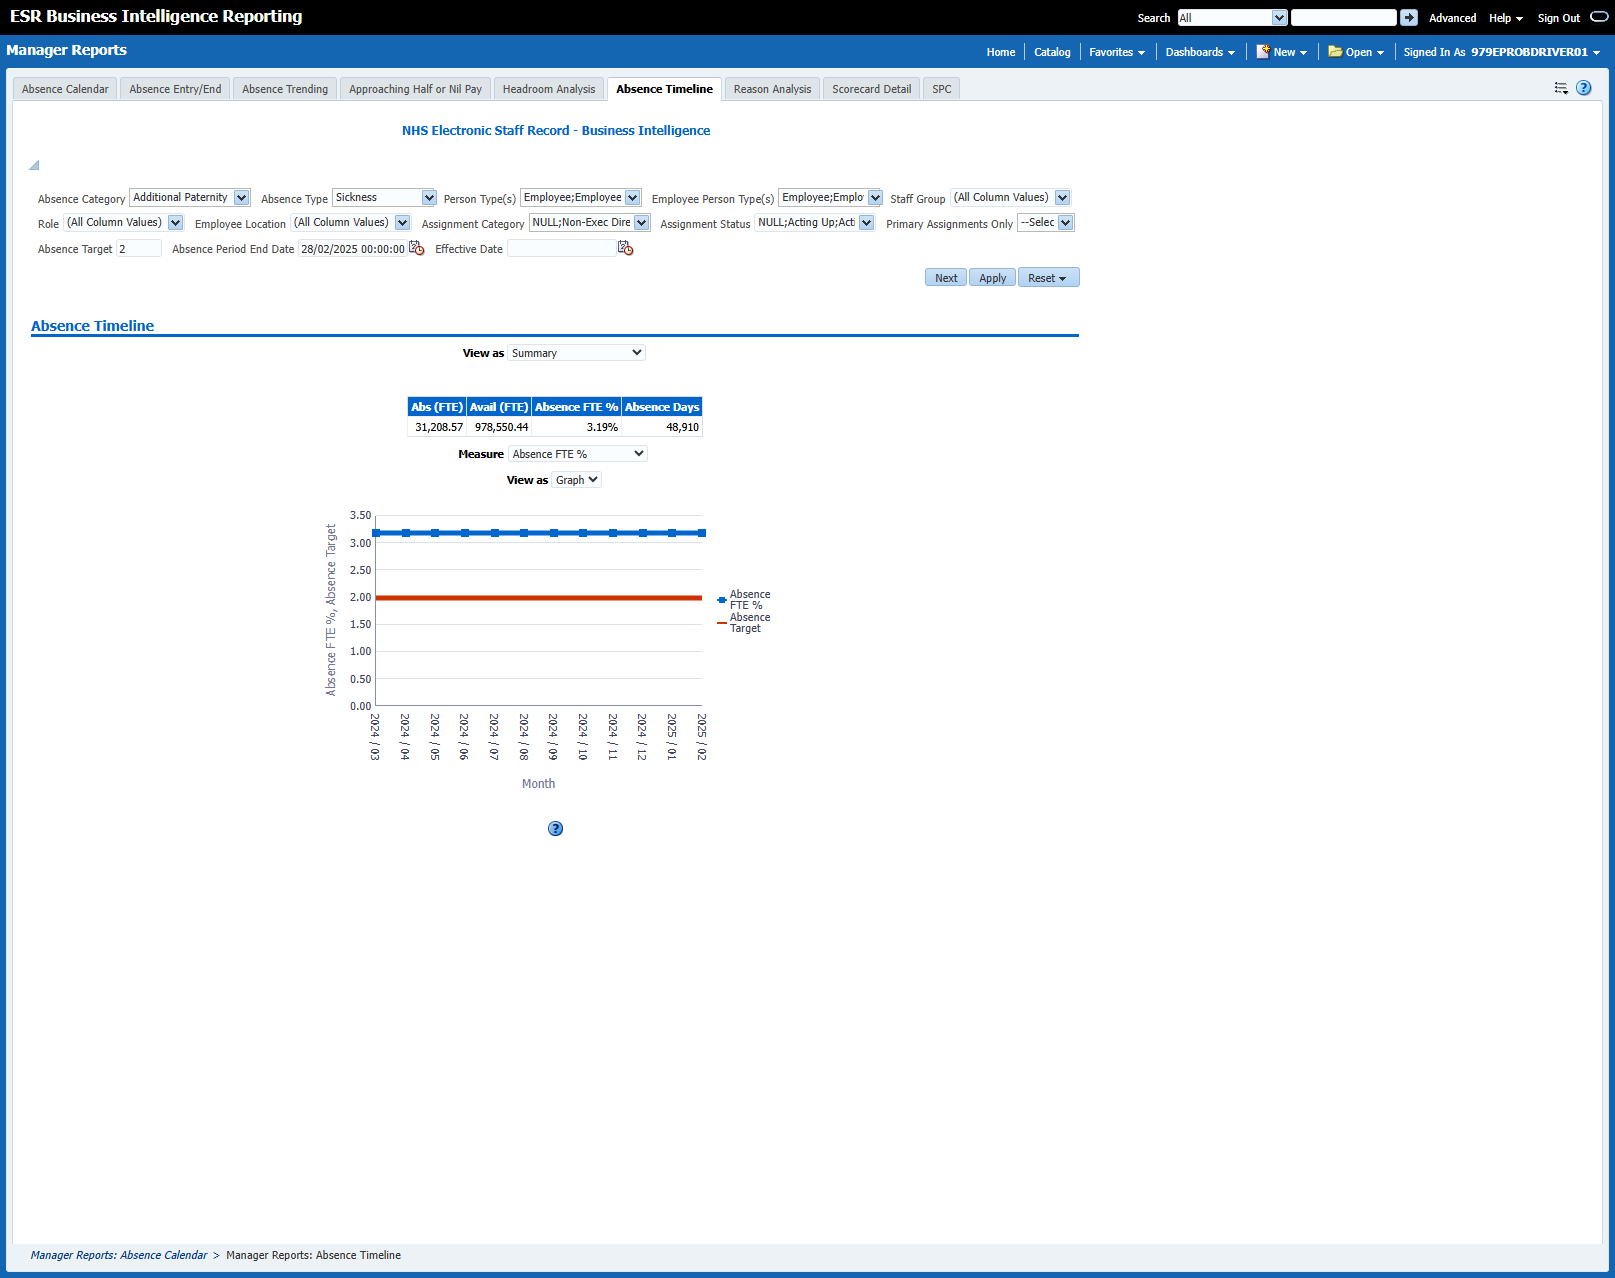
Task: Switch to the Reason Analysis tab
Action: click(x=772, y=89)
